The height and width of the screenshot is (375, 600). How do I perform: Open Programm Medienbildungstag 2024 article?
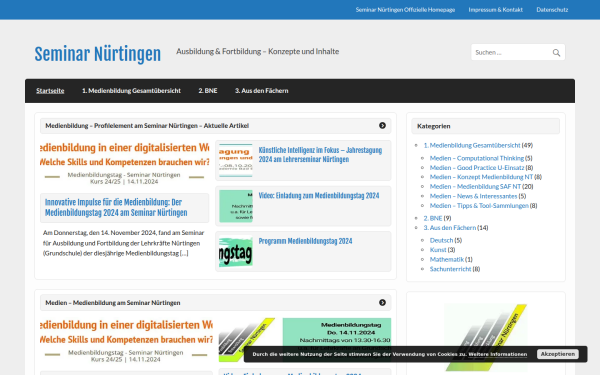305,241
